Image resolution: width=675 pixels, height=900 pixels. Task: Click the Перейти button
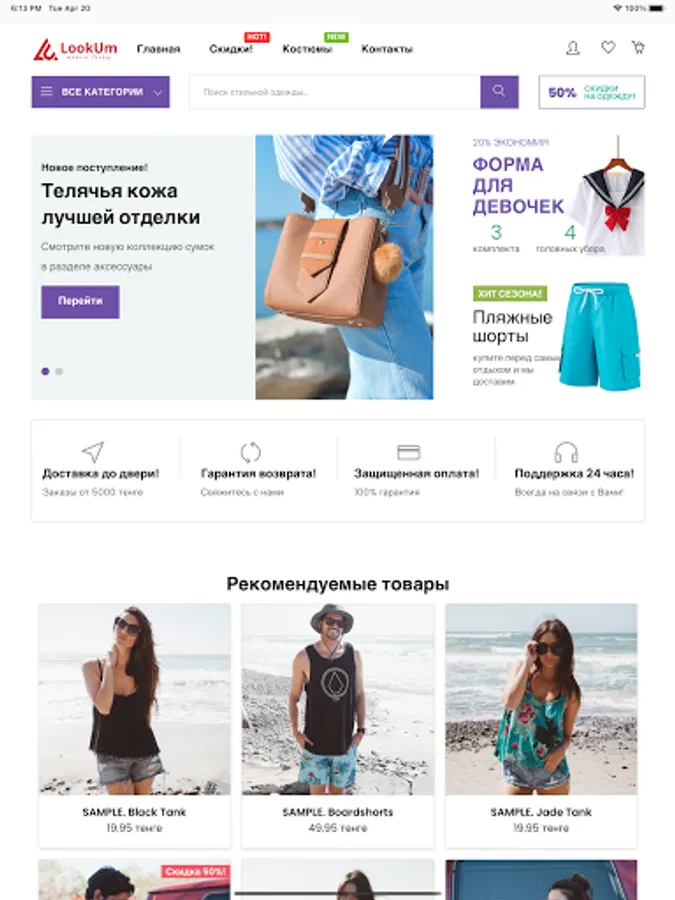80,301
